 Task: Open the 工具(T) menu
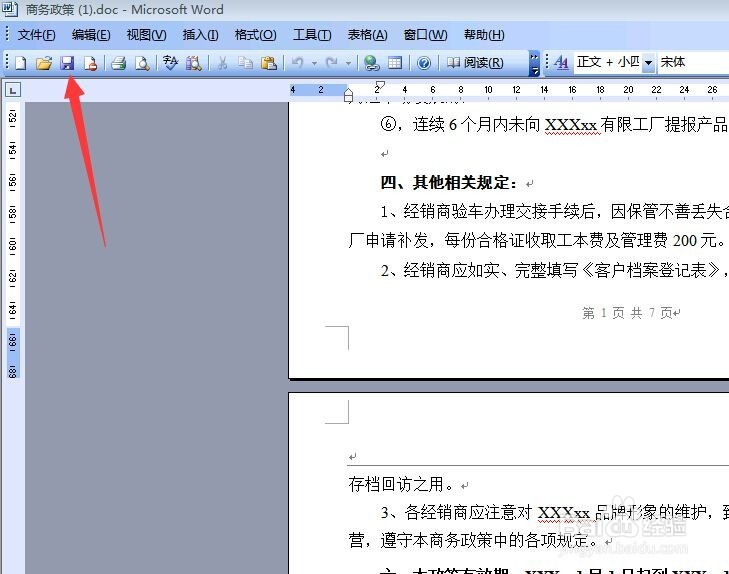[312, 35]
